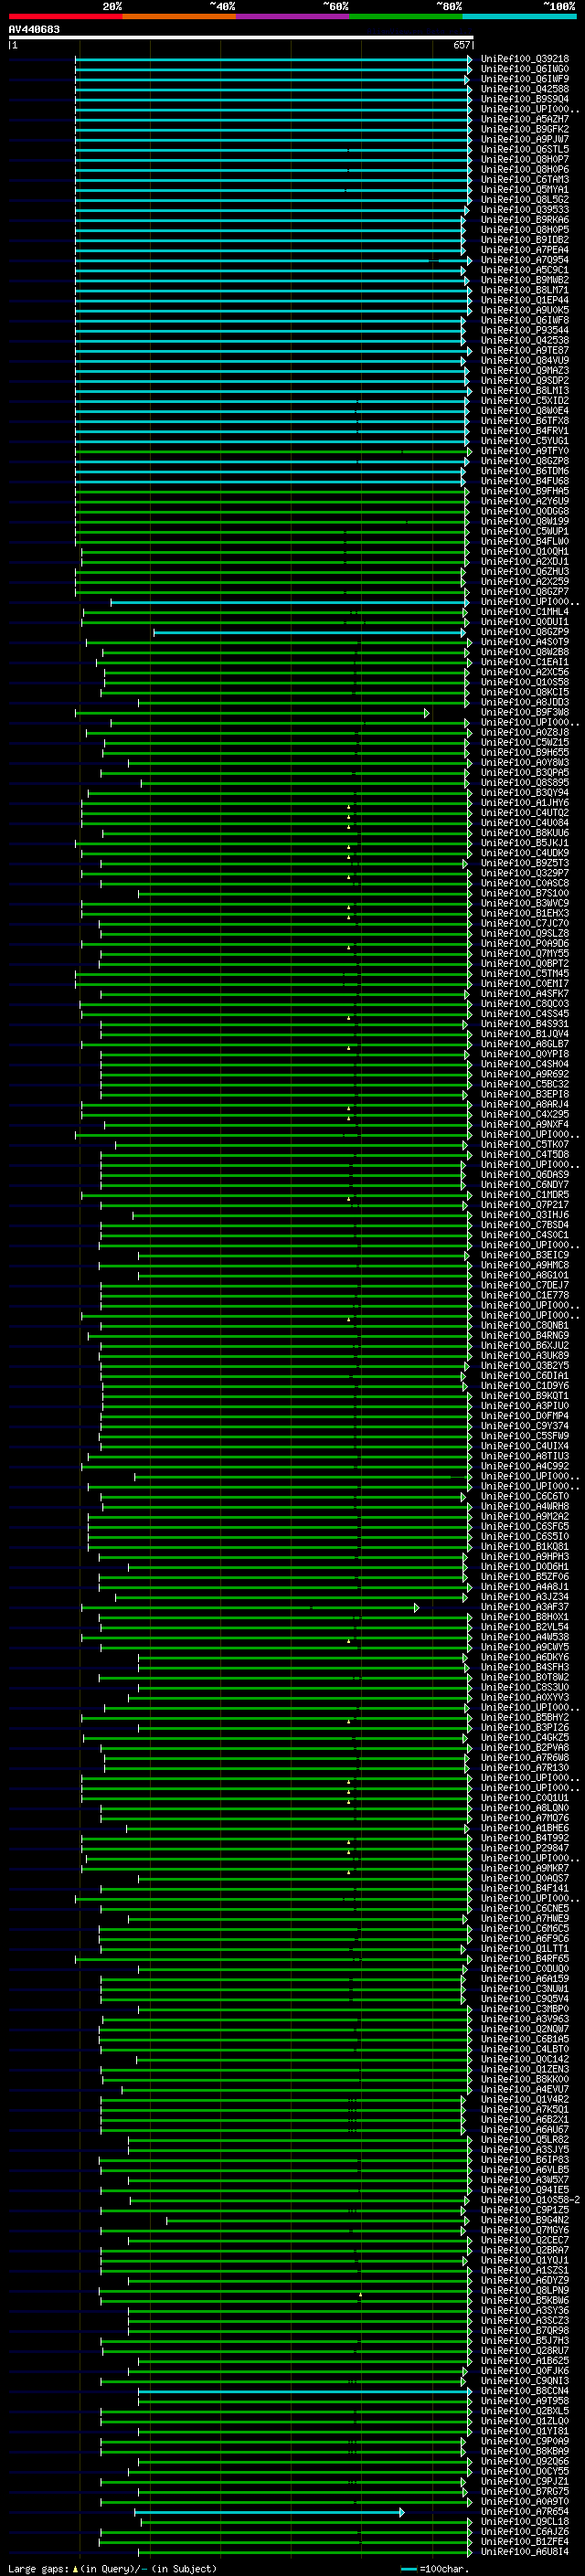Click the alignment bar of UniRef100_Q39533
The height and width of the screenshot is (2576, 585).
pos(272,210)
